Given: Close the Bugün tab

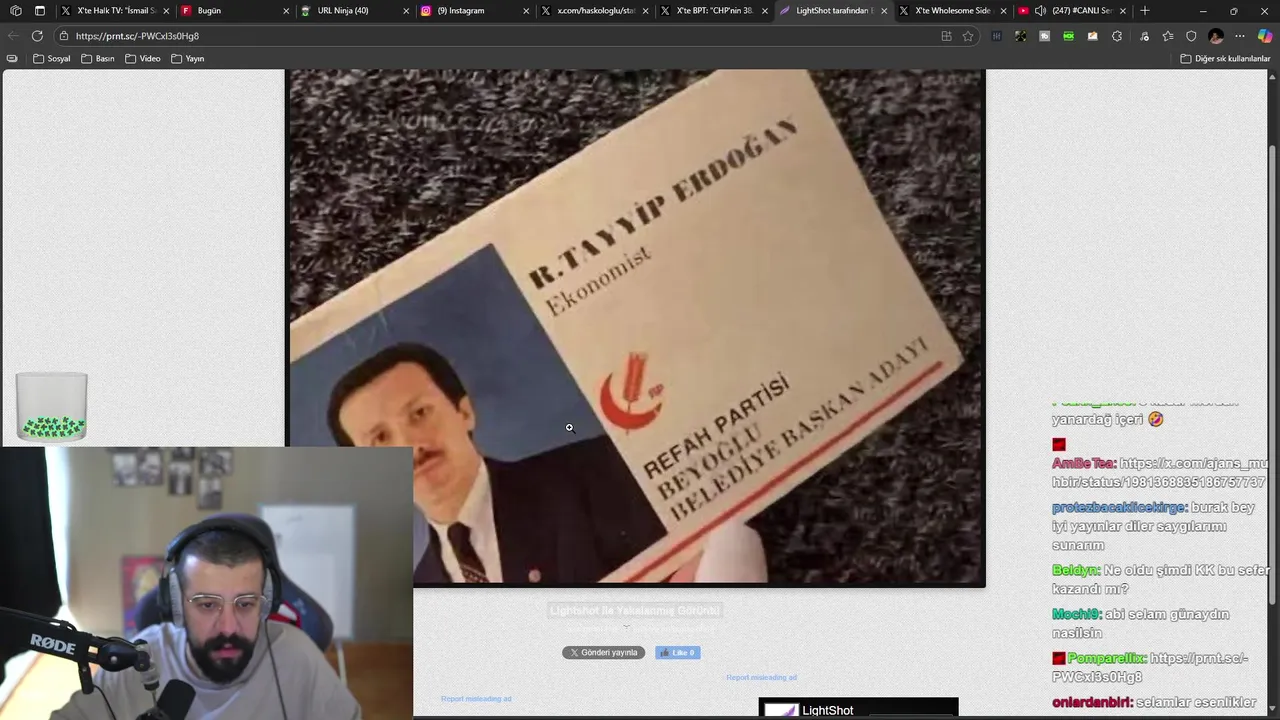Looking at the screenshot, I should coord(286,11).
